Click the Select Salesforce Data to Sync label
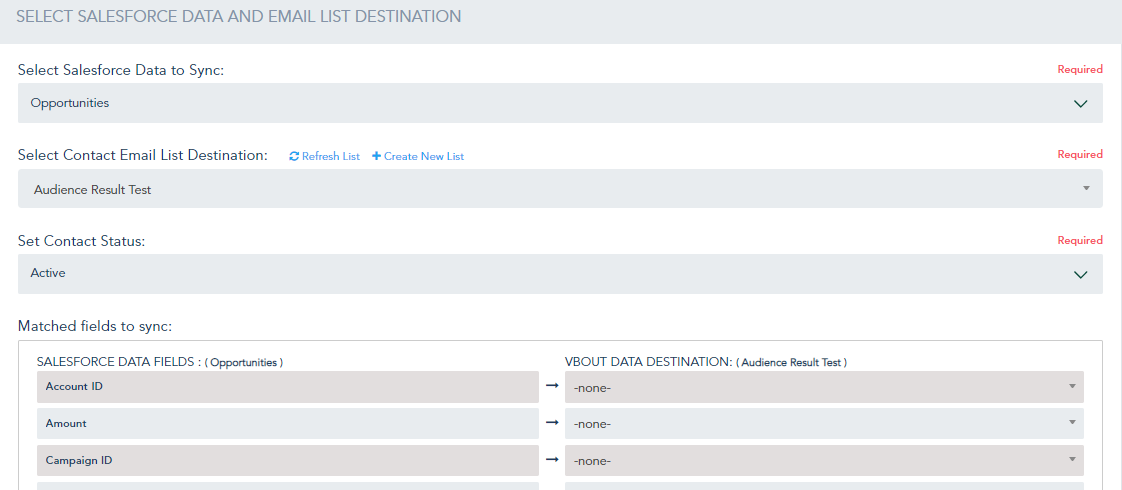 [x=121, y=70]
